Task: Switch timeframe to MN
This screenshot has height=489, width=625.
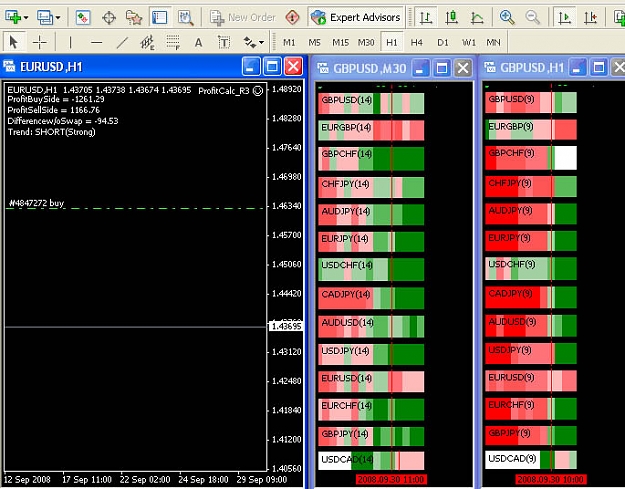Action: [x=493, y=42]
